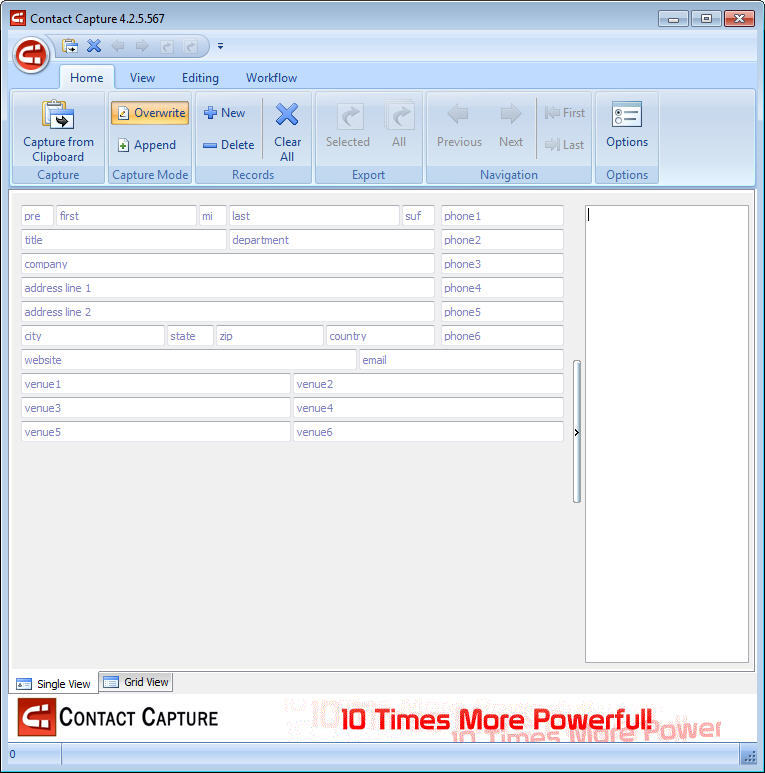Click the venue4 field
Image resolution: width=765 pixels, height=773 pixels.
428,408
